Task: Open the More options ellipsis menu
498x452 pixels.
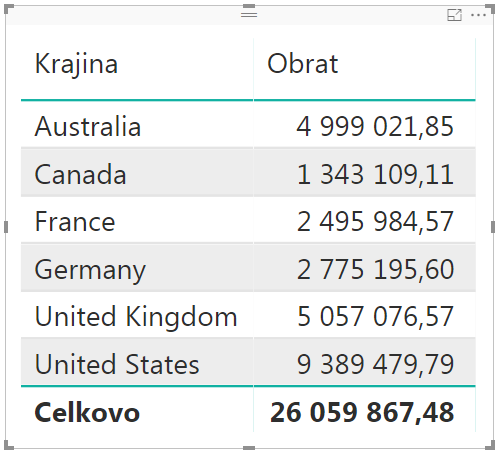Action: click(478, 15)
